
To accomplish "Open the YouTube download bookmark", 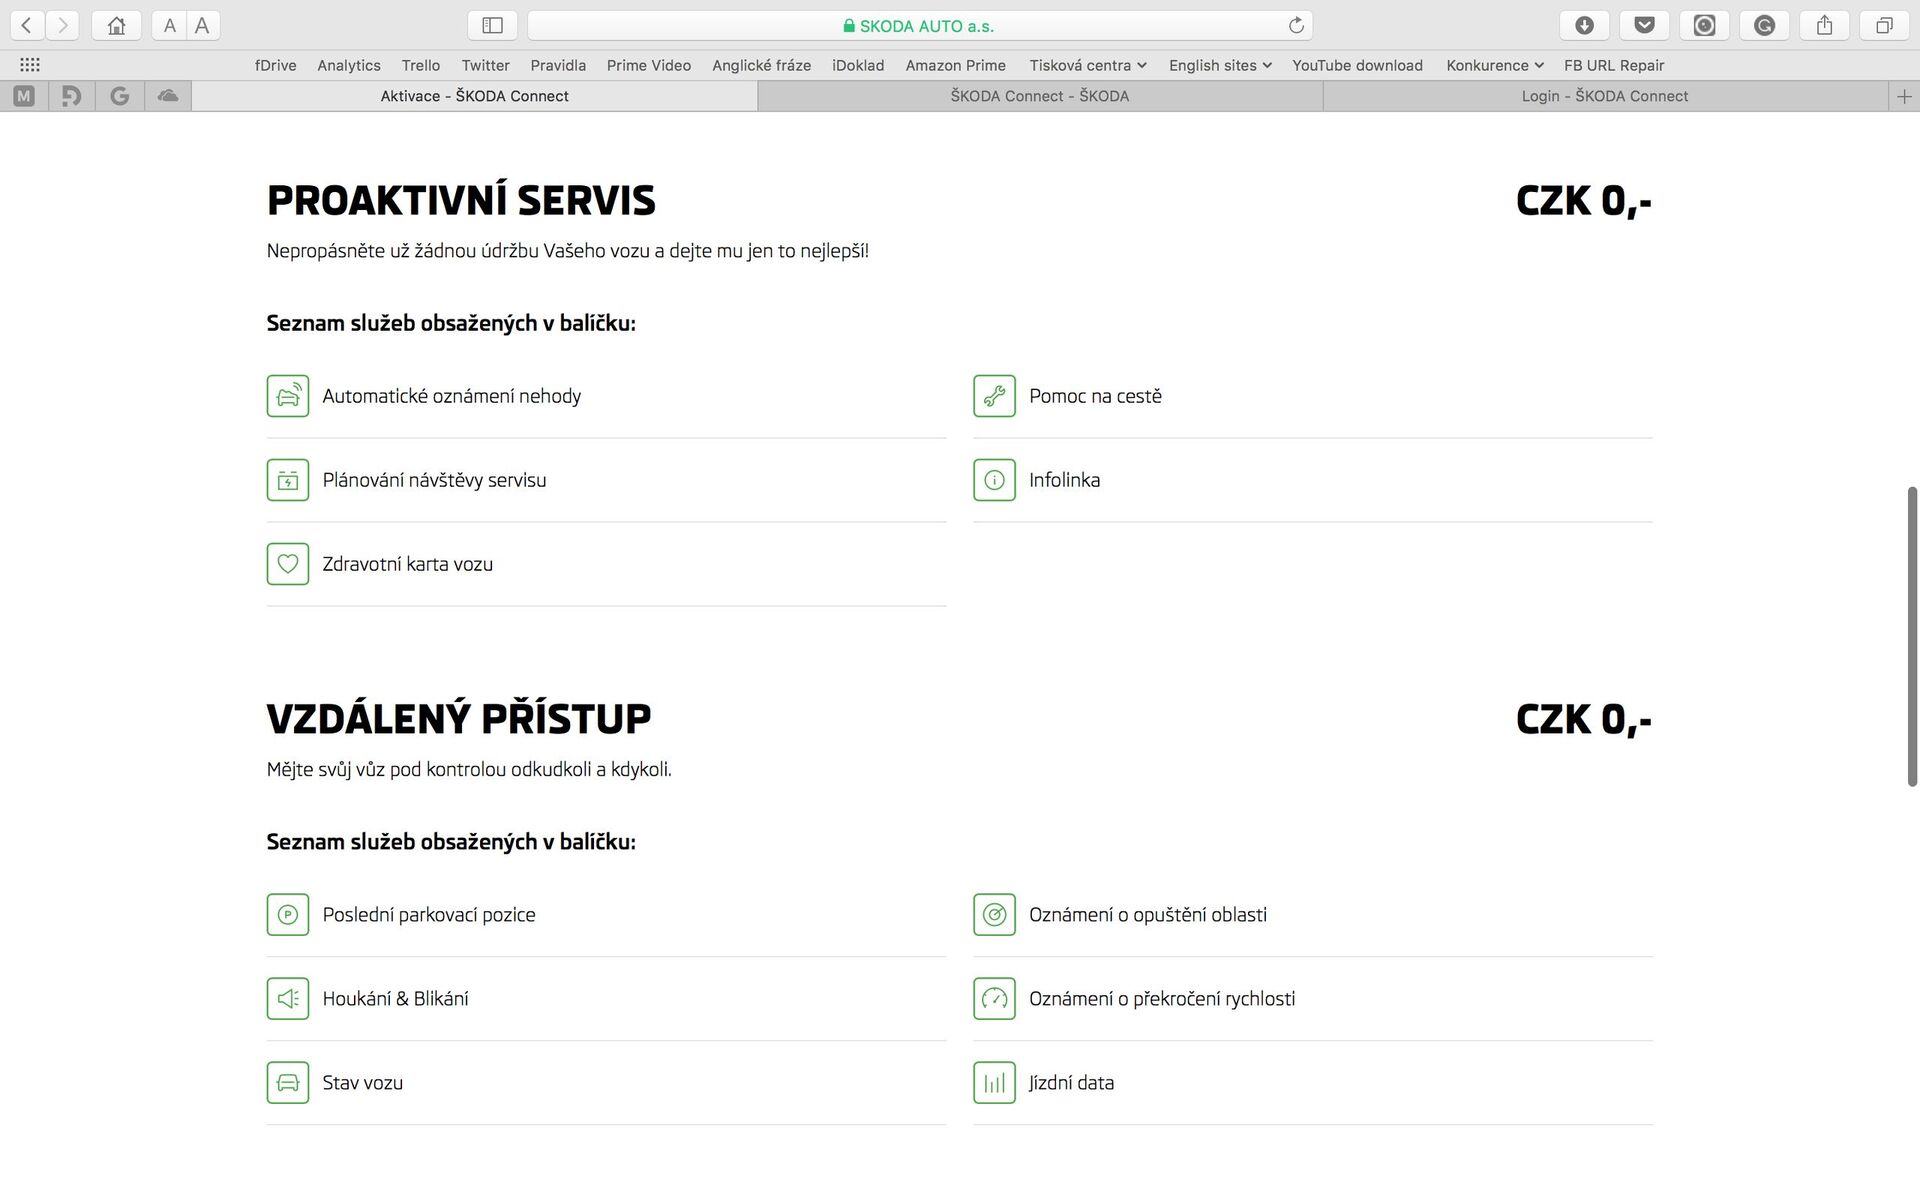I will tap(1356, 66).
